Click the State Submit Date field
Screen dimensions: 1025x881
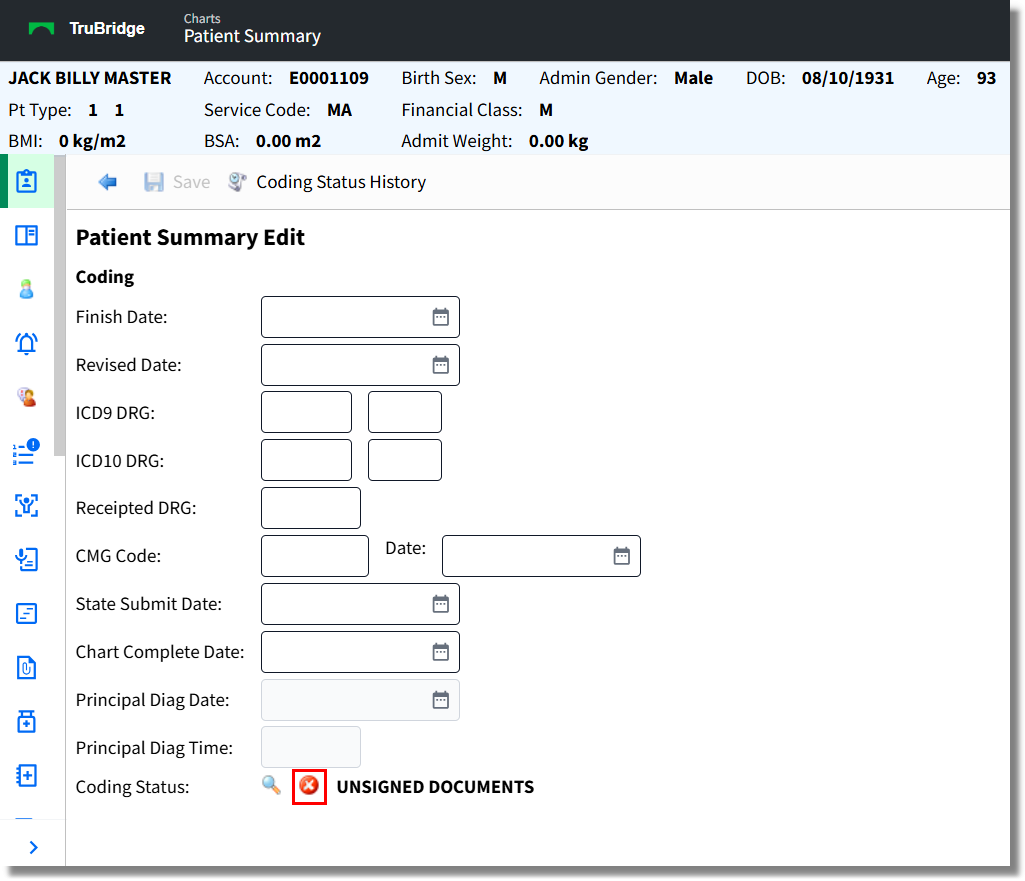(360, 604)
